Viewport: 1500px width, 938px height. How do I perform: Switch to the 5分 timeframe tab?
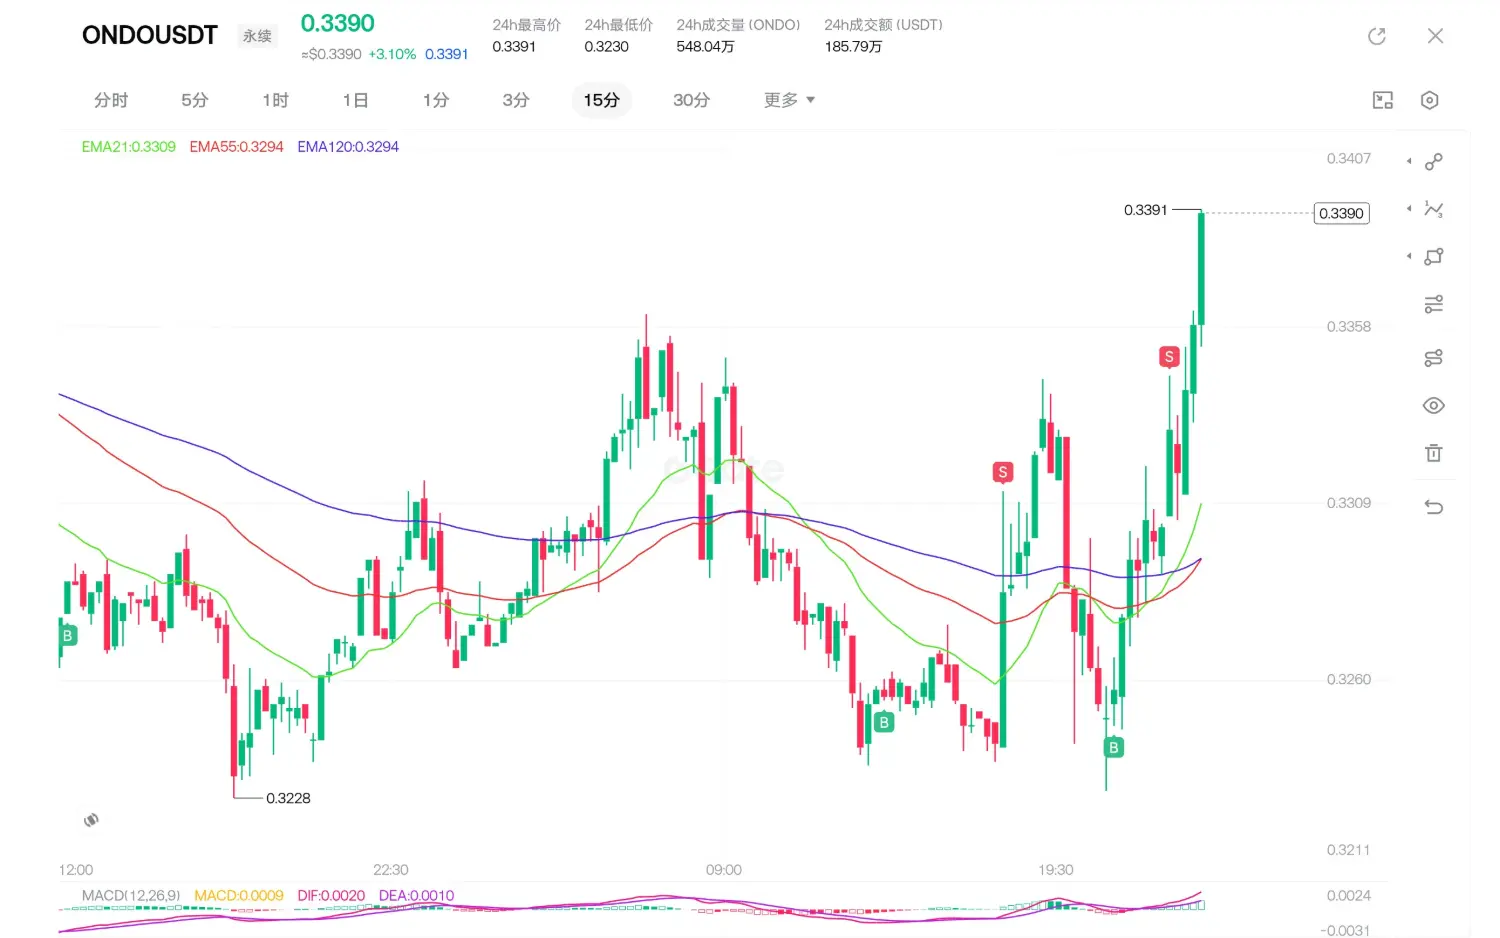(x=195, y=100)
